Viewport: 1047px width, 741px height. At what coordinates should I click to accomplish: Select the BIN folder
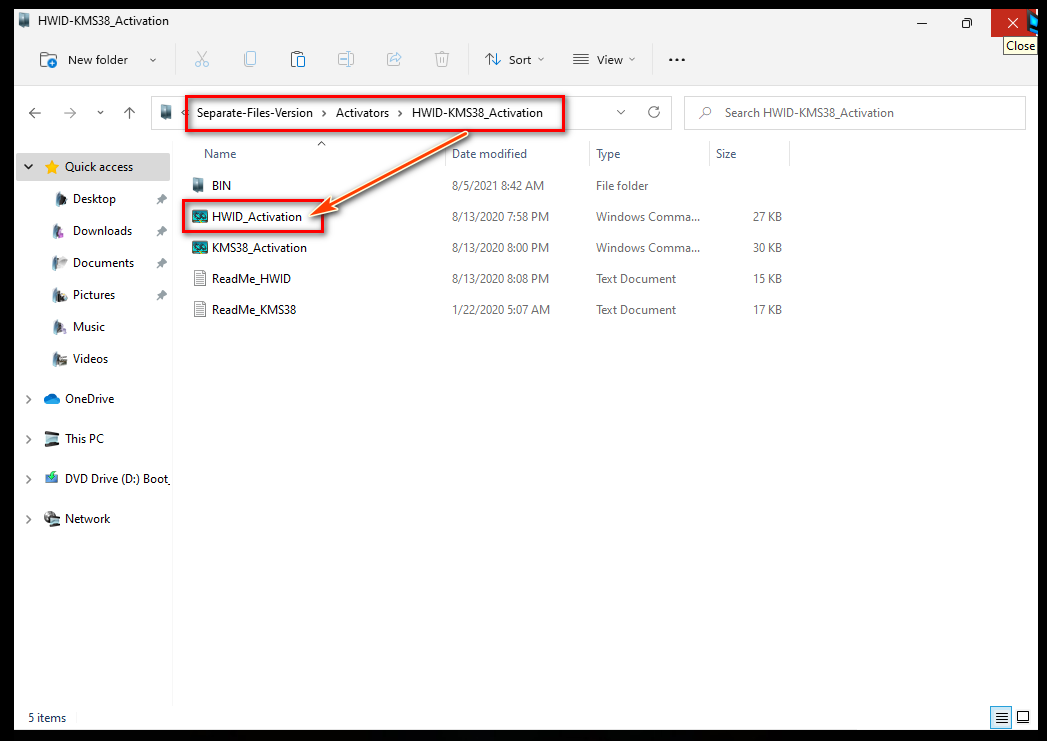(x=221, y=186)
